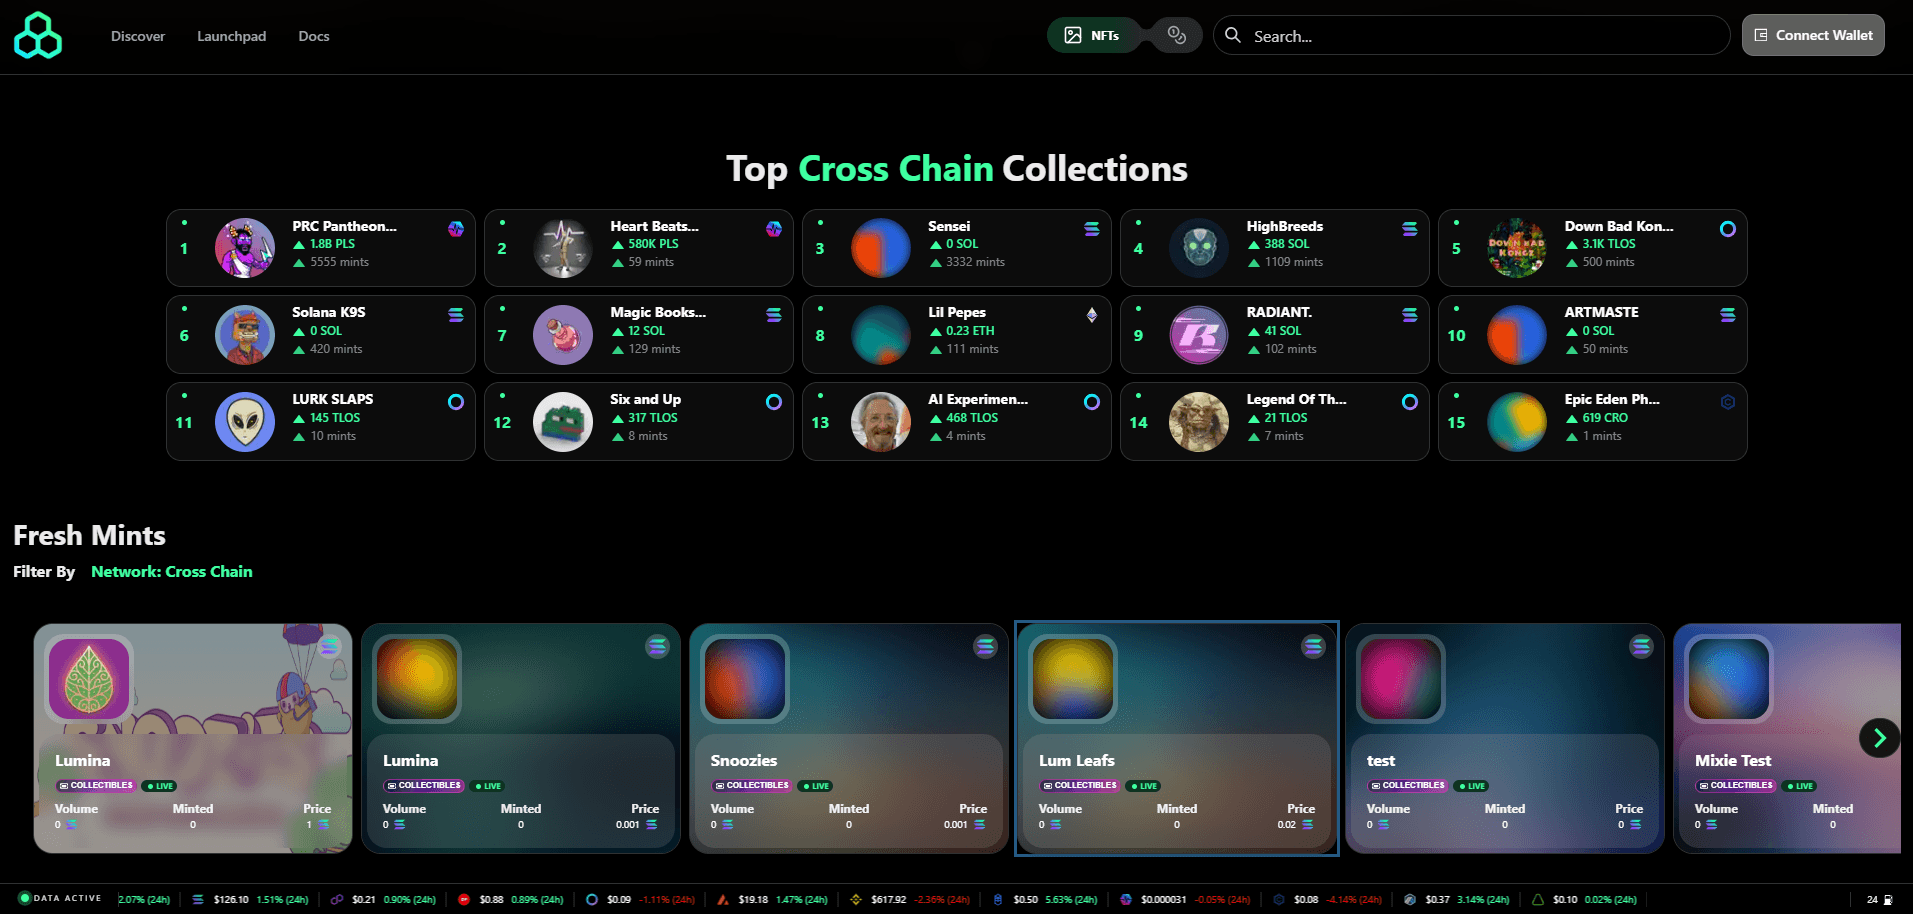Click the Cronos chain icon on Epic Eden card

[1728, 401]
